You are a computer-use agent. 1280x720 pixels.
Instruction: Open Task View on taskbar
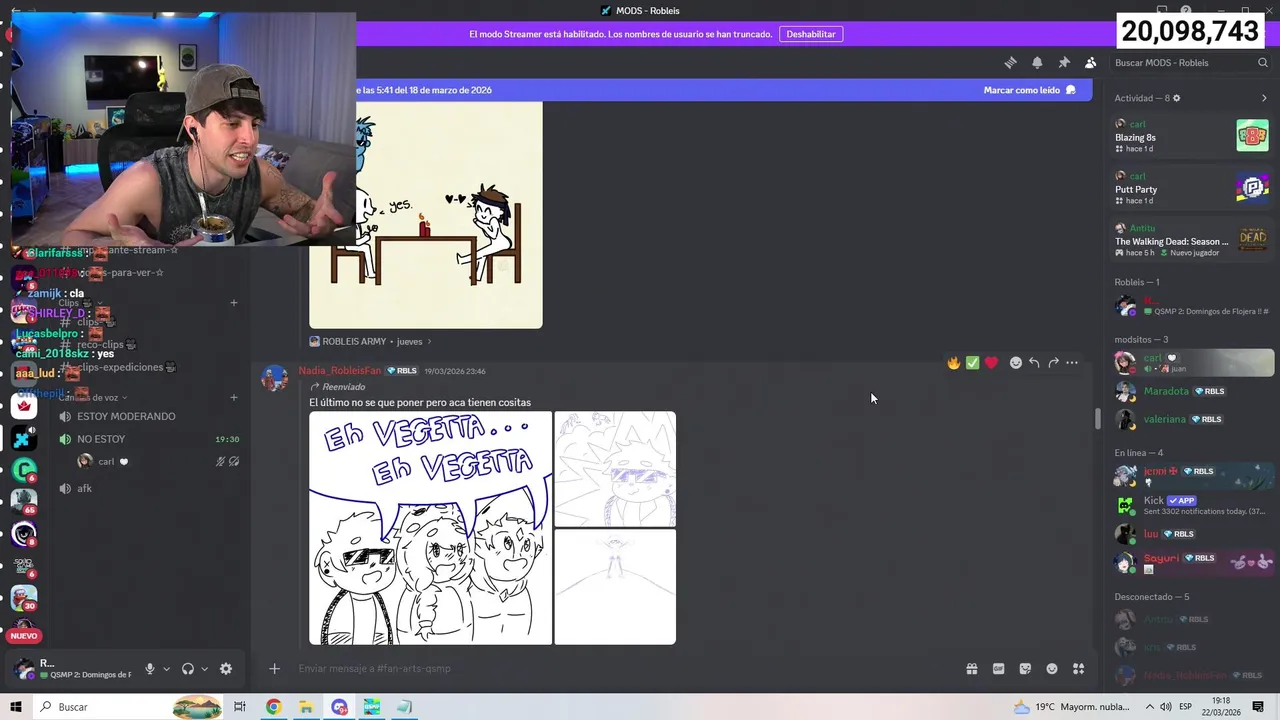click(x=240, y=707)
